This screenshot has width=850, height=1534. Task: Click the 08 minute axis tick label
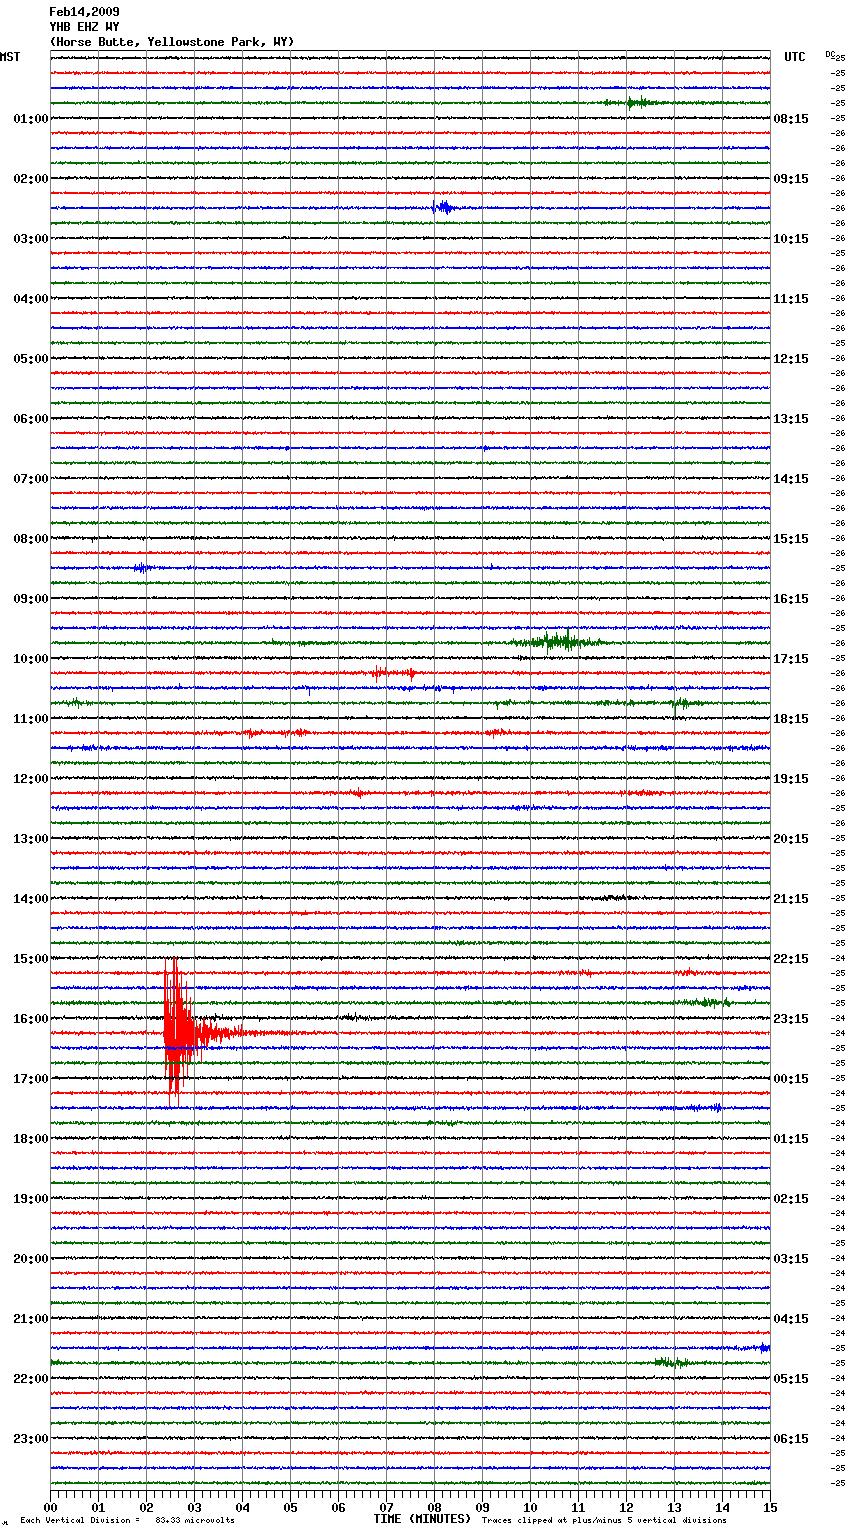[434, 1507]
